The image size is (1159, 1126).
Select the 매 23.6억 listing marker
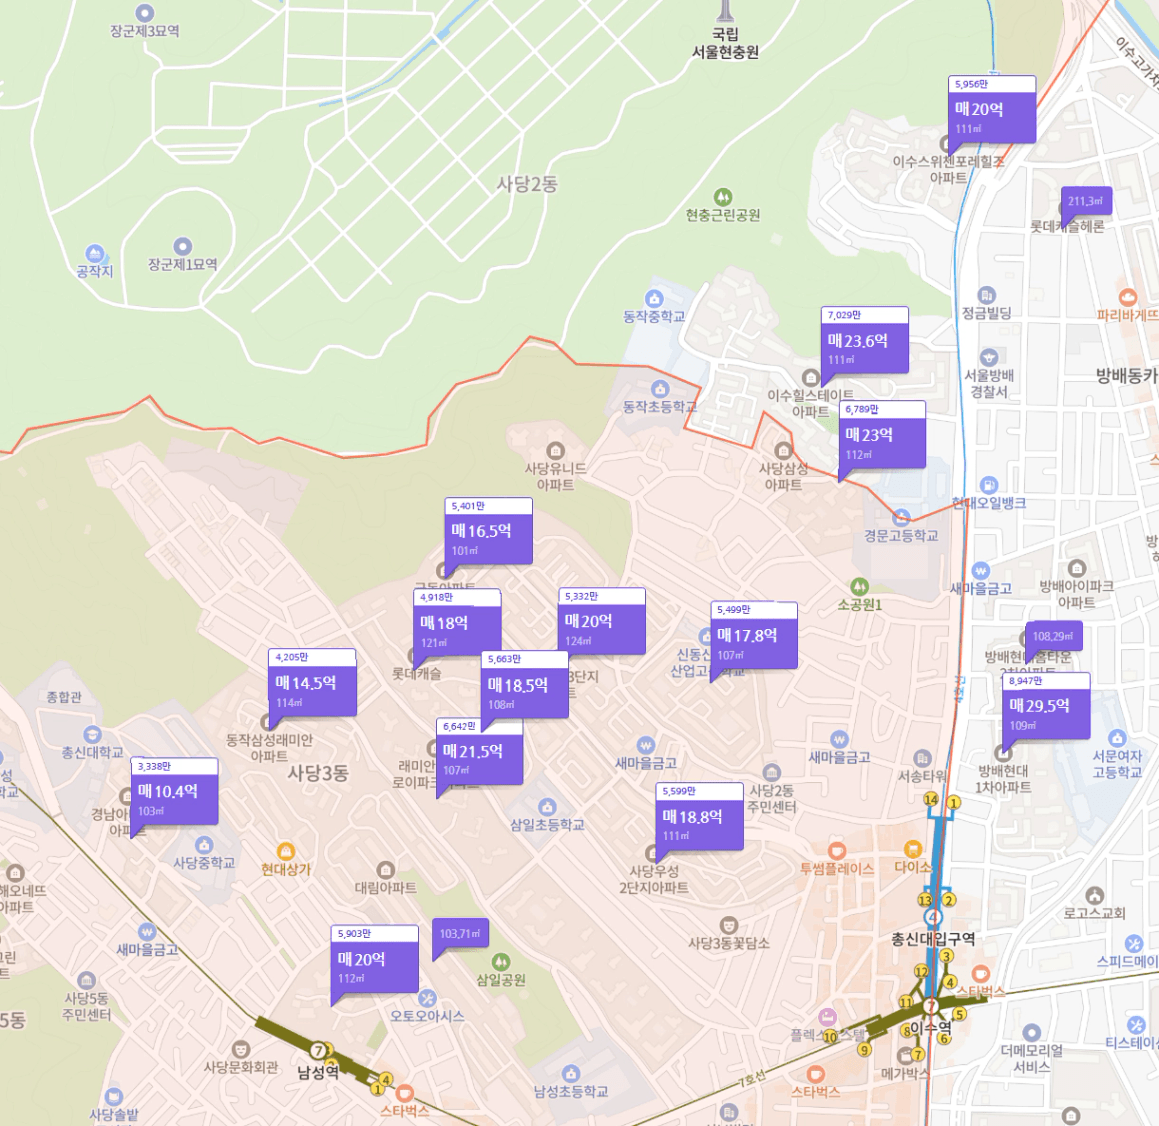tap(864, 341)
